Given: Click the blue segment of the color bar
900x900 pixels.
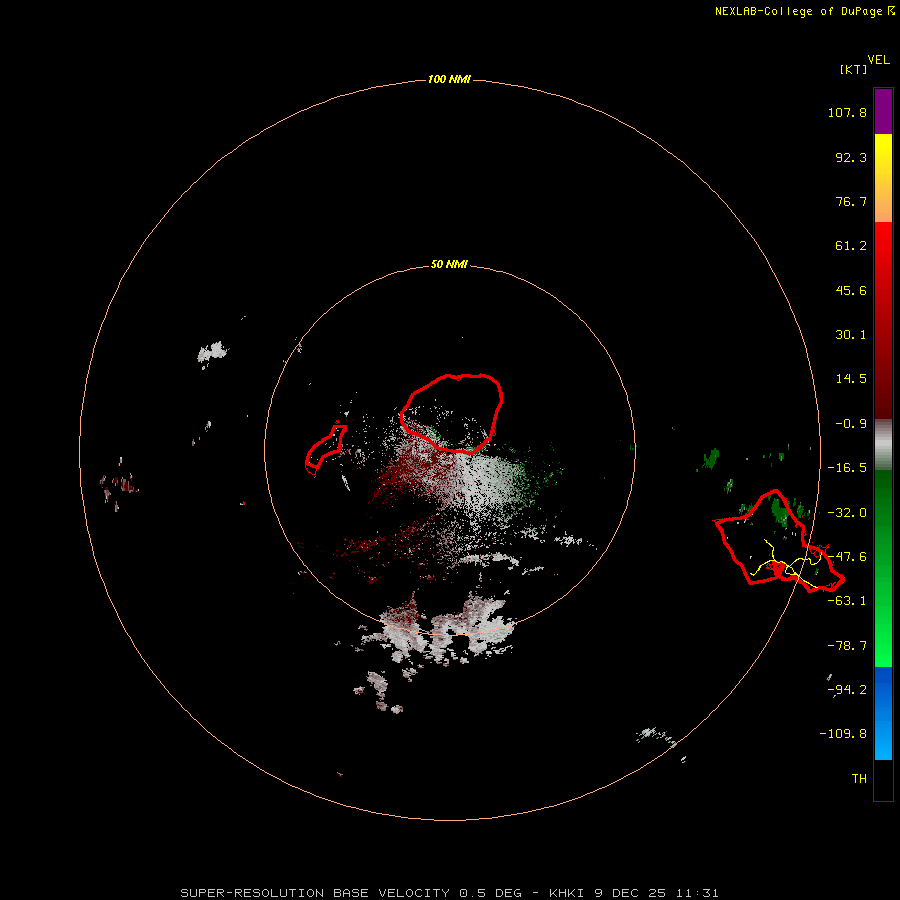Looking at the screenshot, I should (x=883, y=713).
